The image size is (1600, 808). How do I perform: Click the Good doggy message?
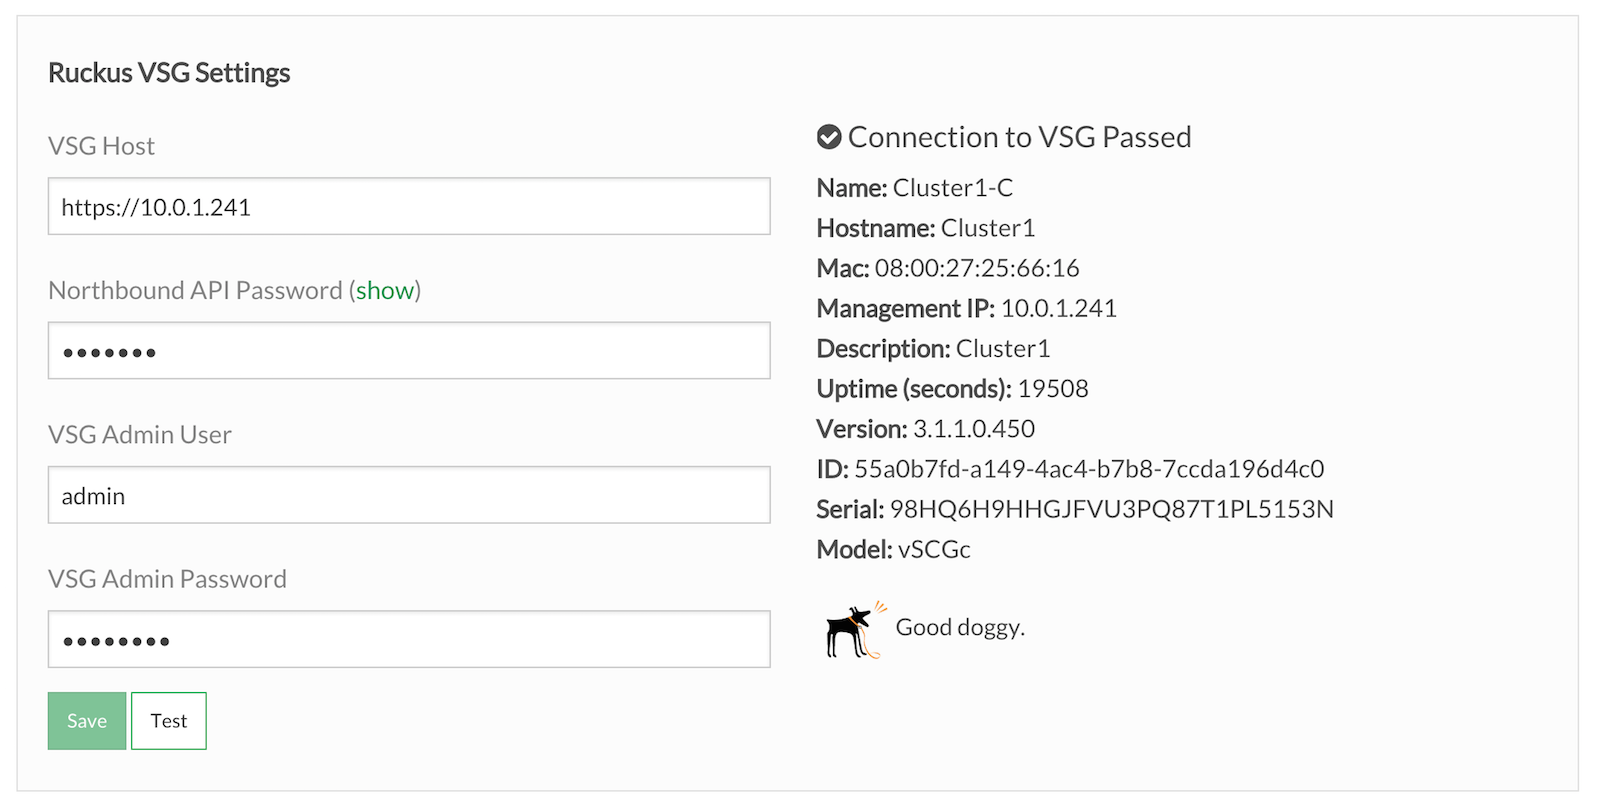(960, 628)
